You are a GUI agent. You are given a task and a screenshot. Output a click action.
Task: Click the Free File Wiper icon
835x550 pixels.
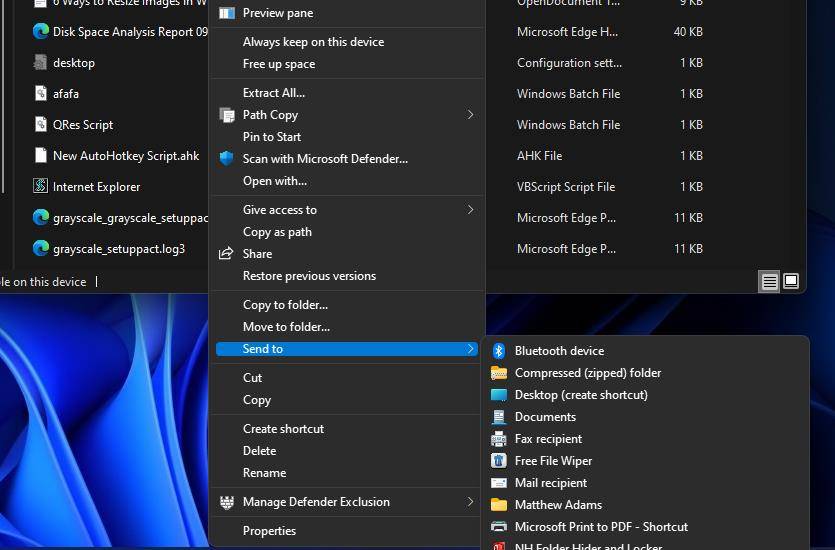click(498, 461)
